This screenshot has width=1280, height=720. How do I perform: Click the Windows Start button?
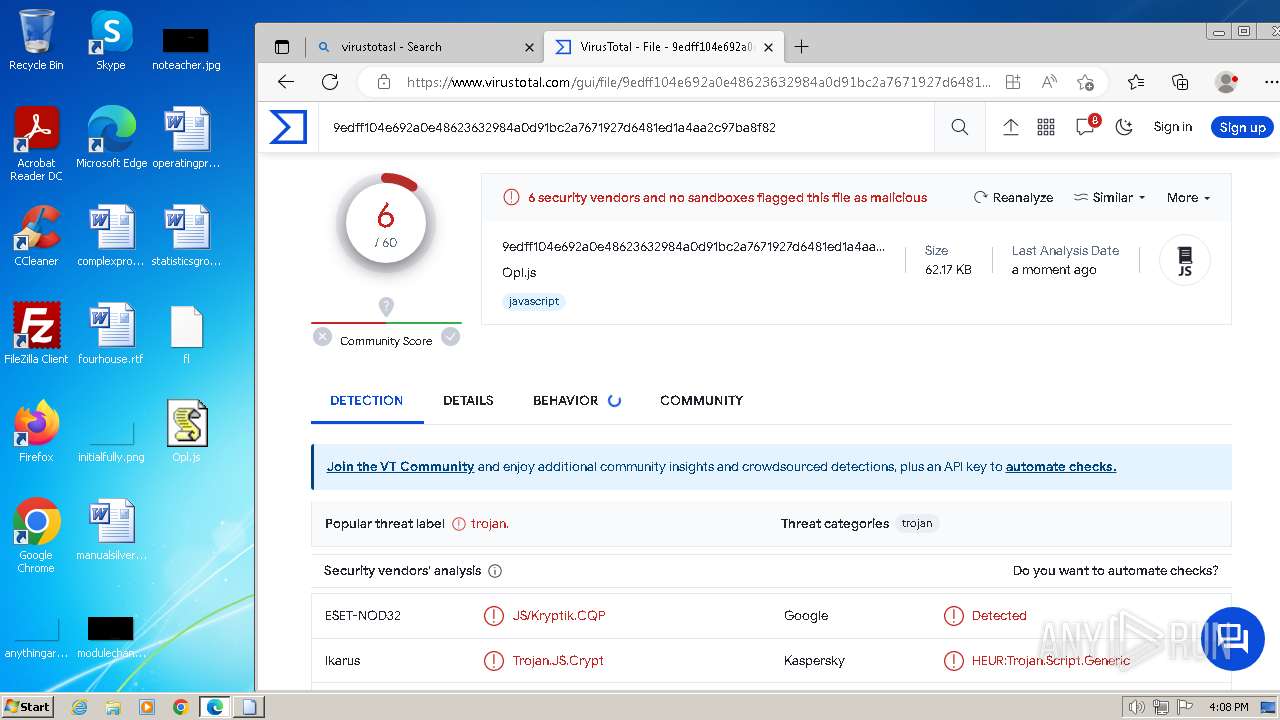[x=28, y=706]
